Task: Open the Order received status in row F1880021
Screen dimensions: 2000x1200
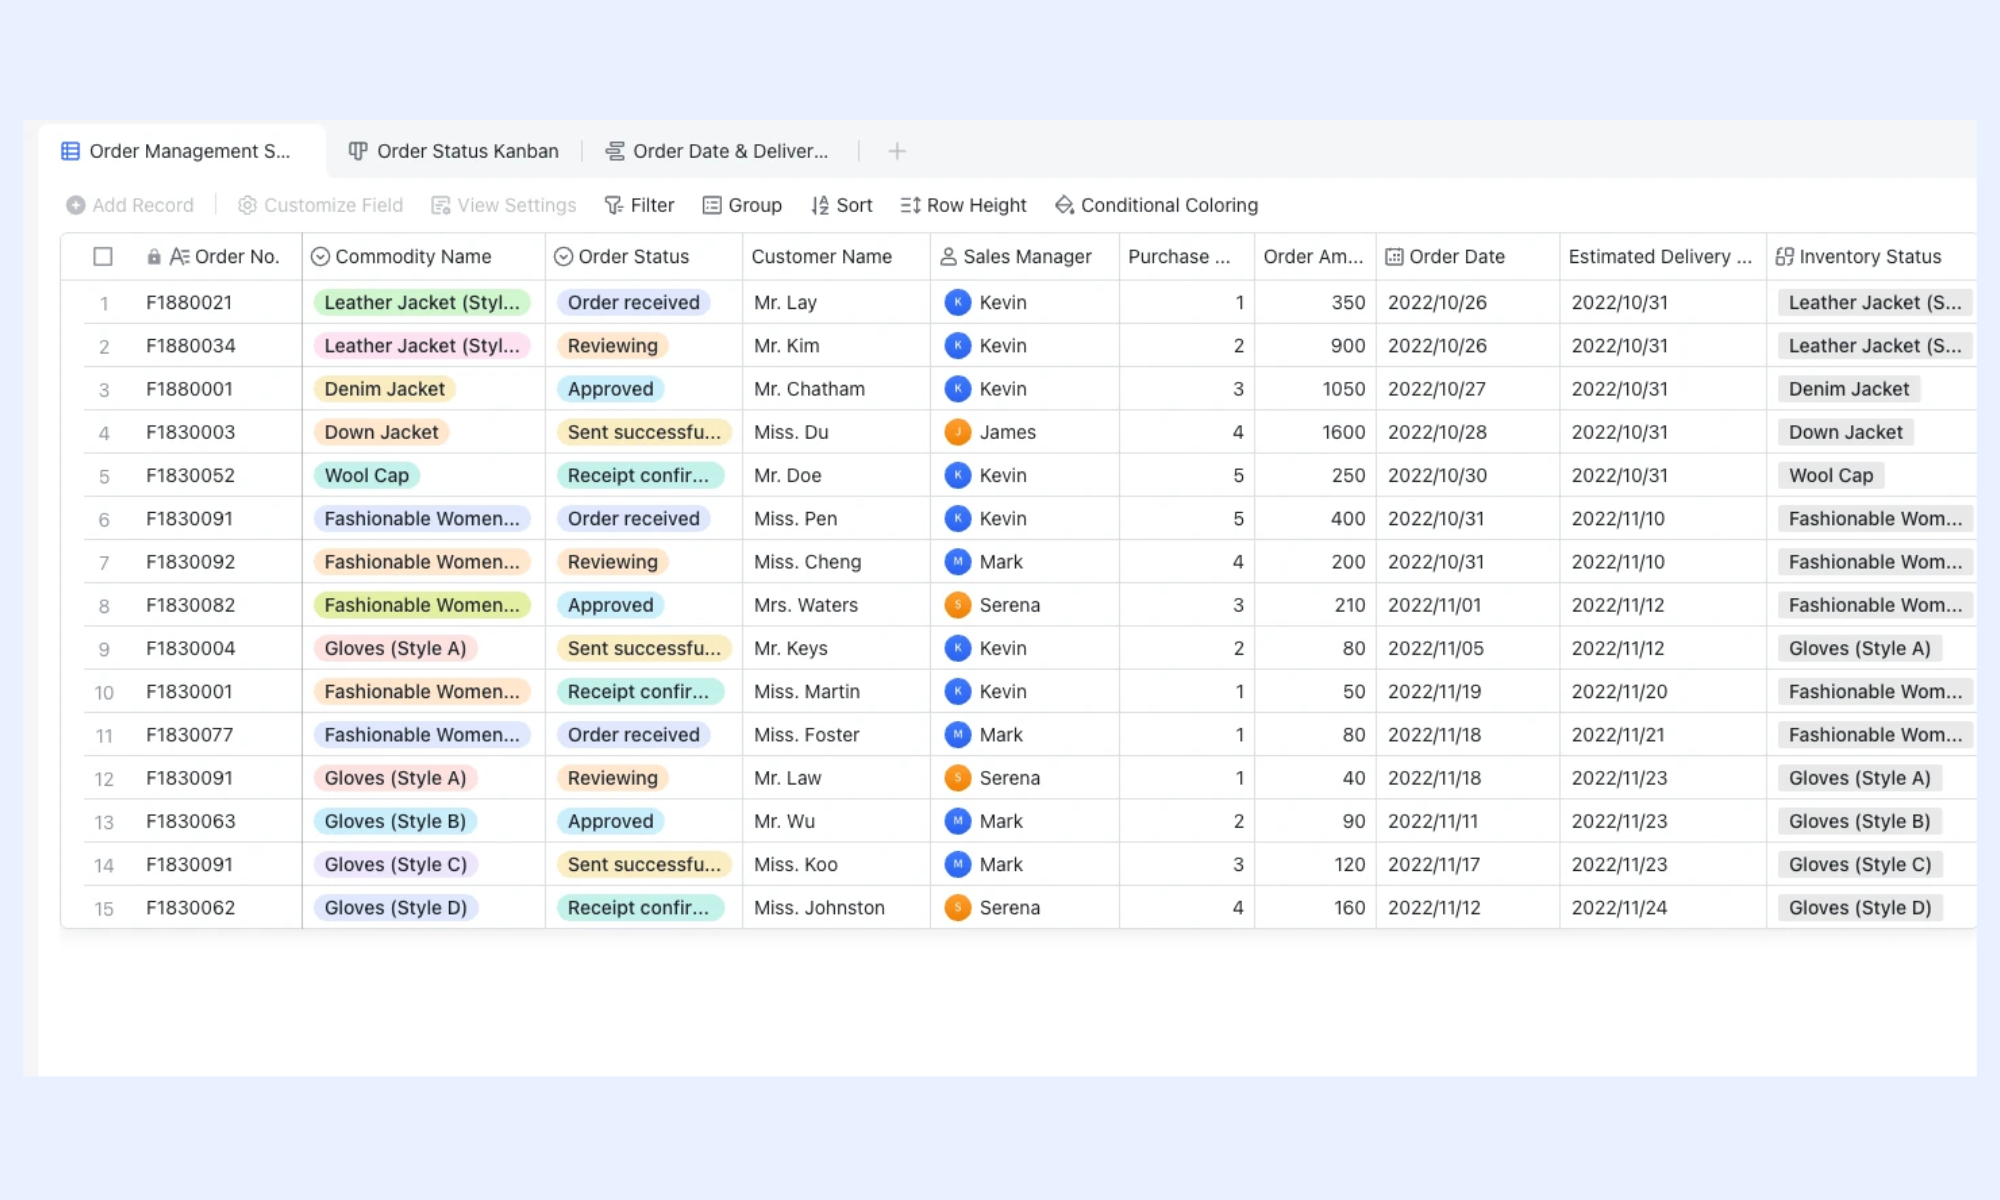Action: [x=633, y=302]
